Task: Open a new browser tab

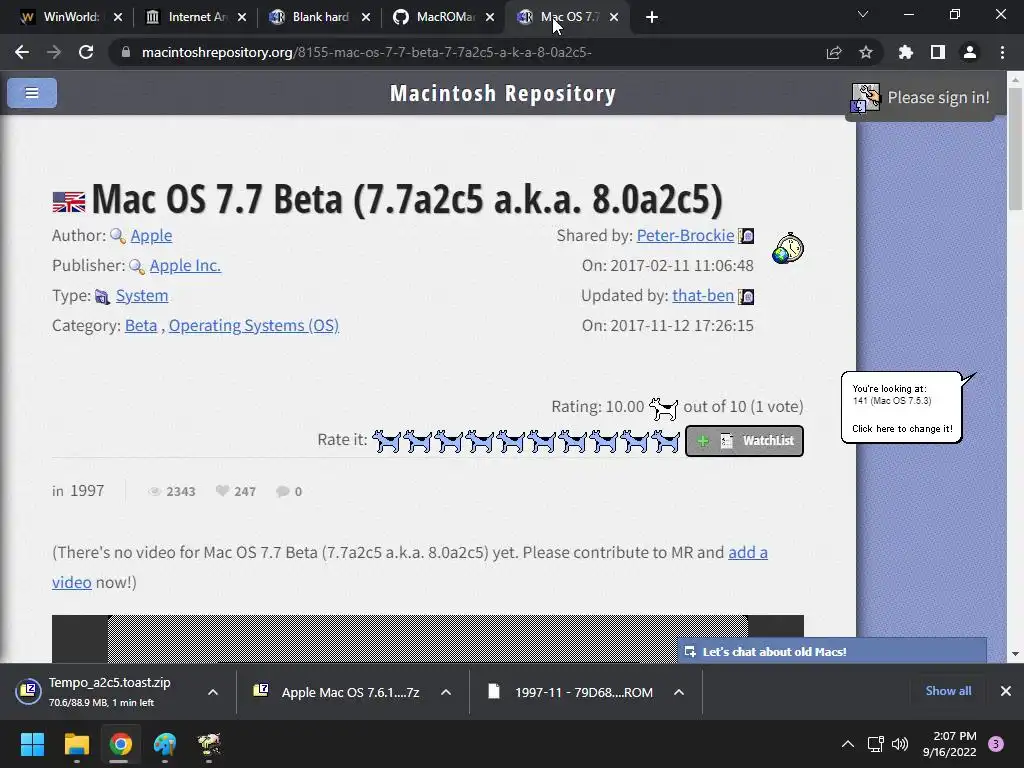Action: pos(651,17)
